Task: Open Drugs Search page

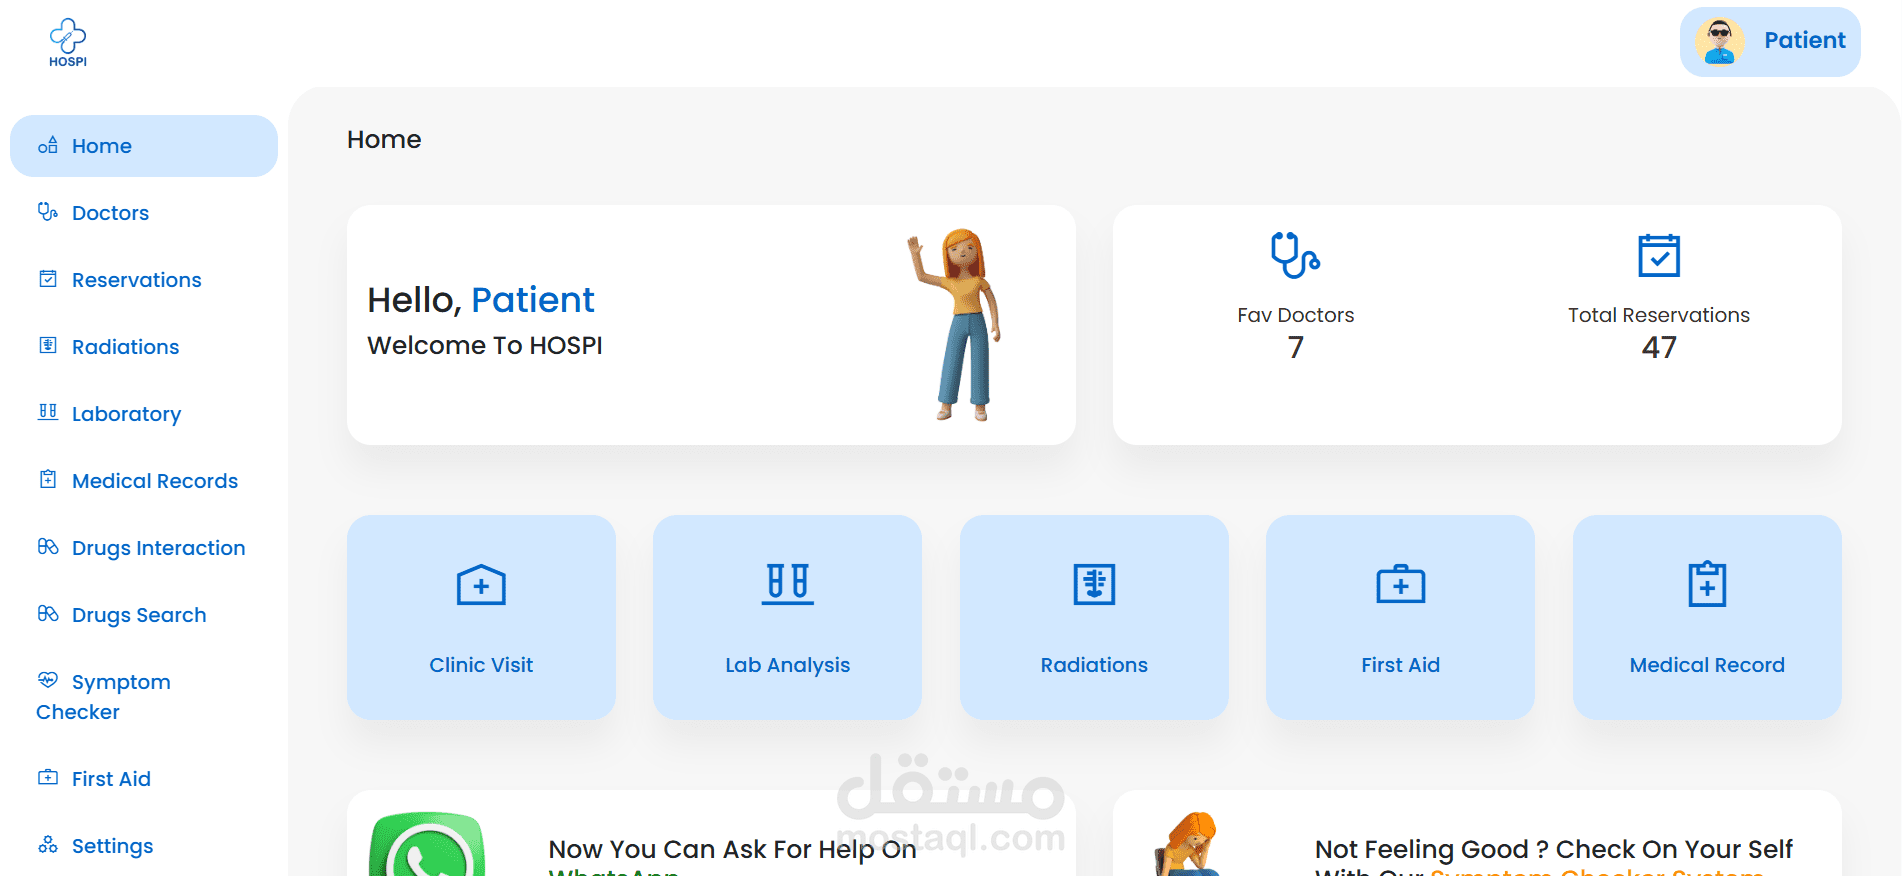Action: (x=144, y=615)
